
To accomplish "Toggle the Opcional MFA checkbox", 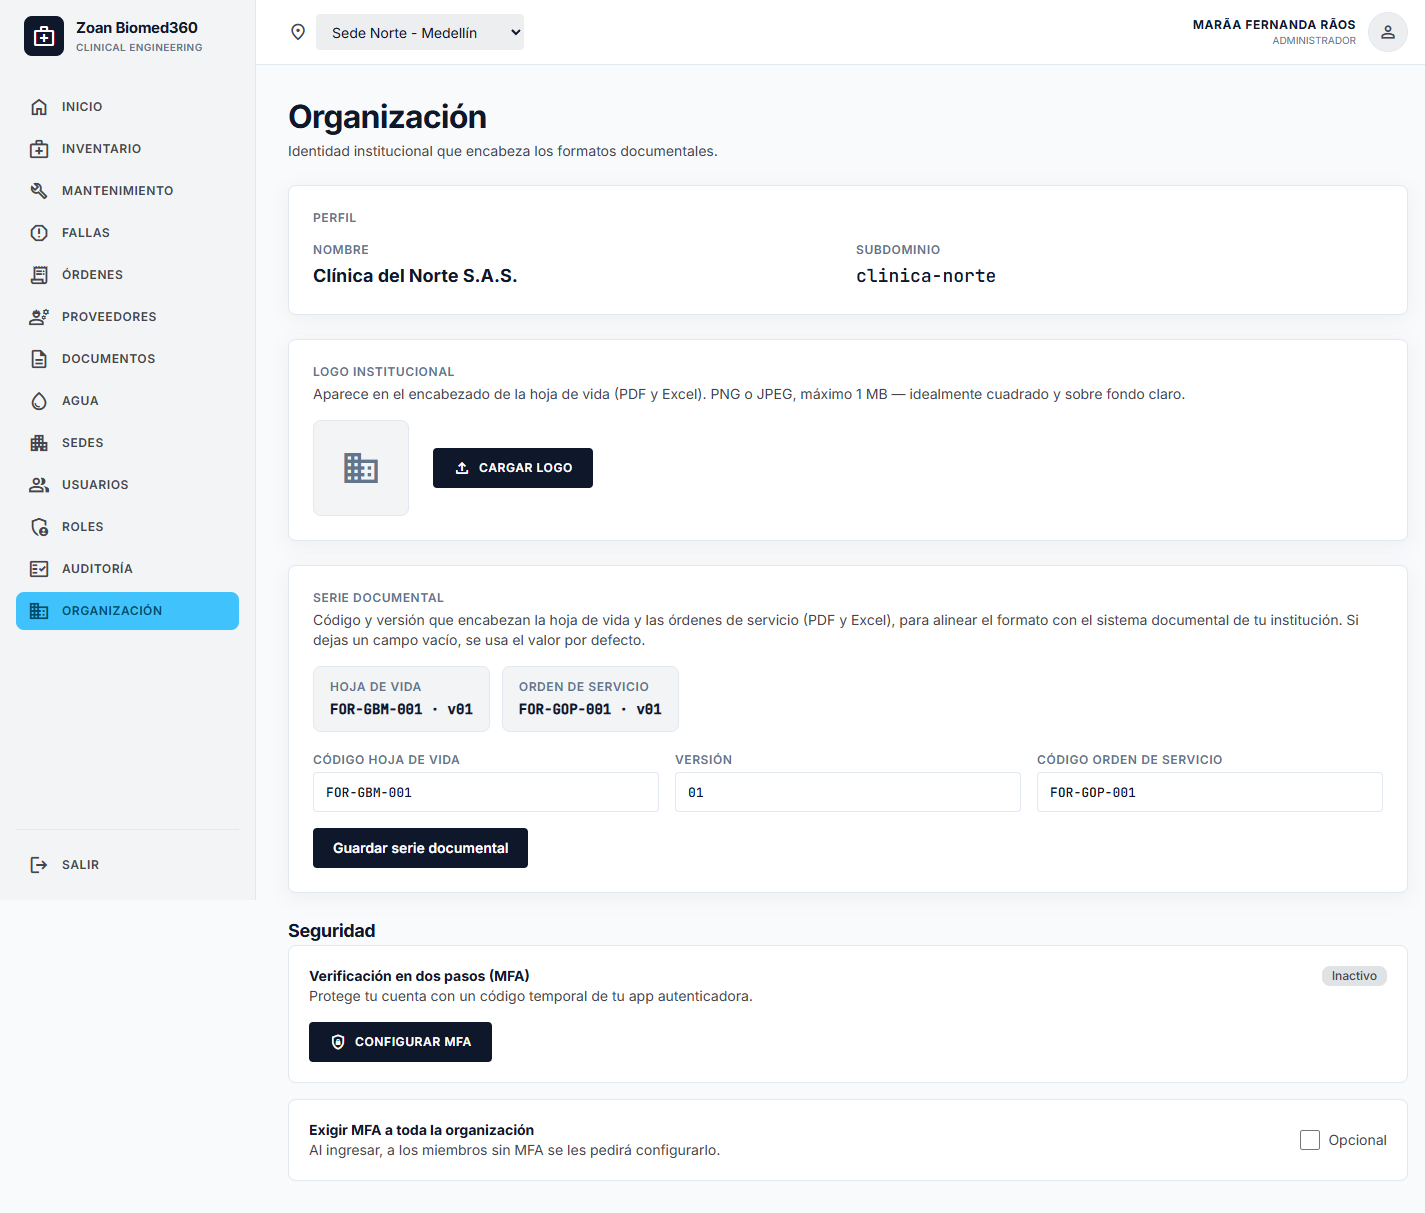I will pos(1310,1140).
